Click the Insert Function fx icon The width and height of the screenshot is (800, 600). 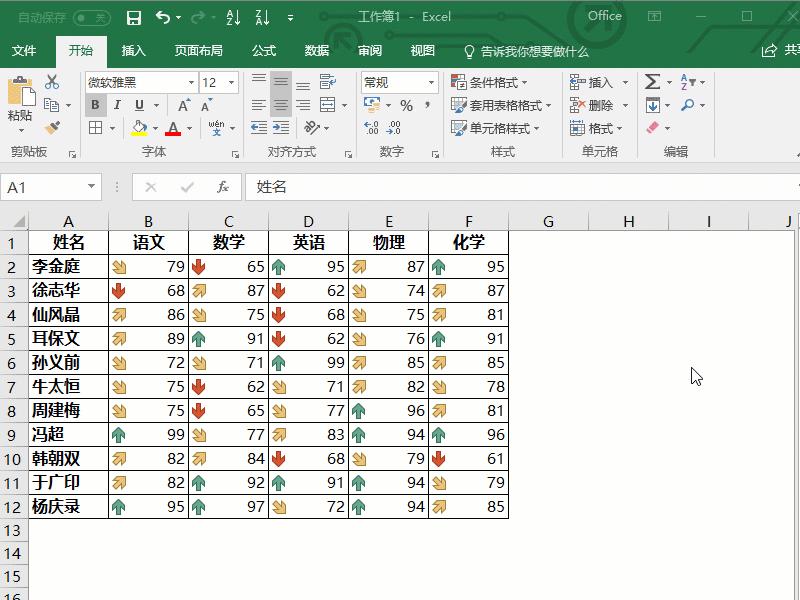click(x=223, y=187)
